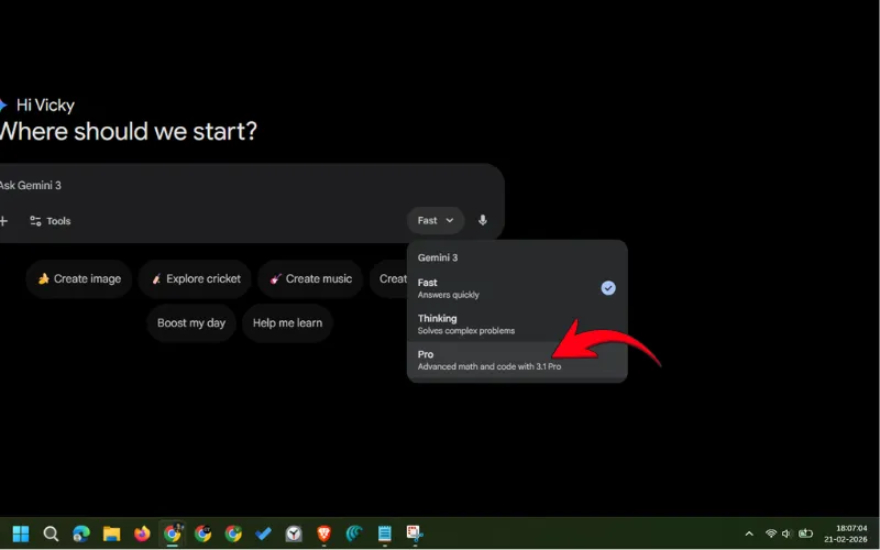Open File Explorer from the taskbar
Viewport: 880px width, 550px height.
pos(111,534)
